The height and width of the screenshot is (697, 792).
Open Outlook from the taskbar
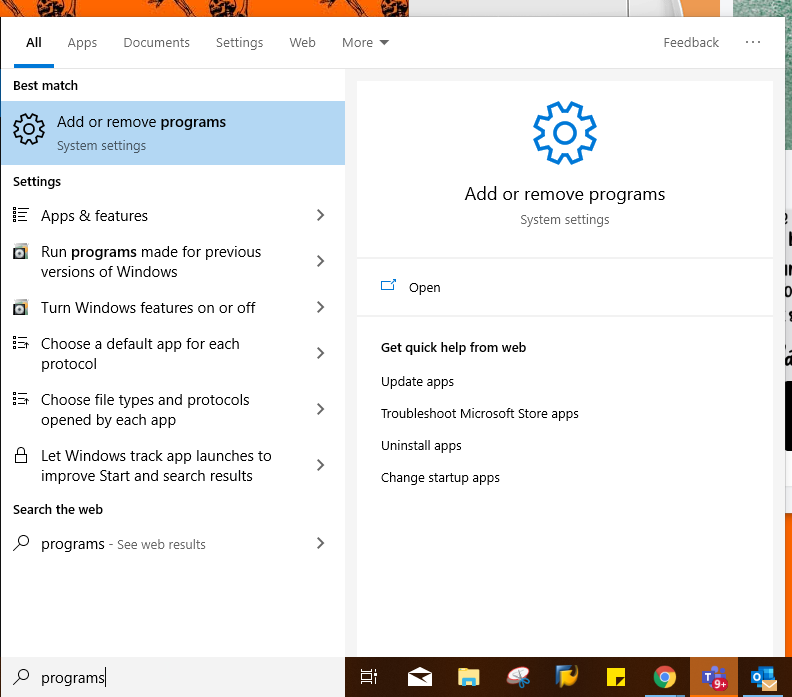(764, 677)
